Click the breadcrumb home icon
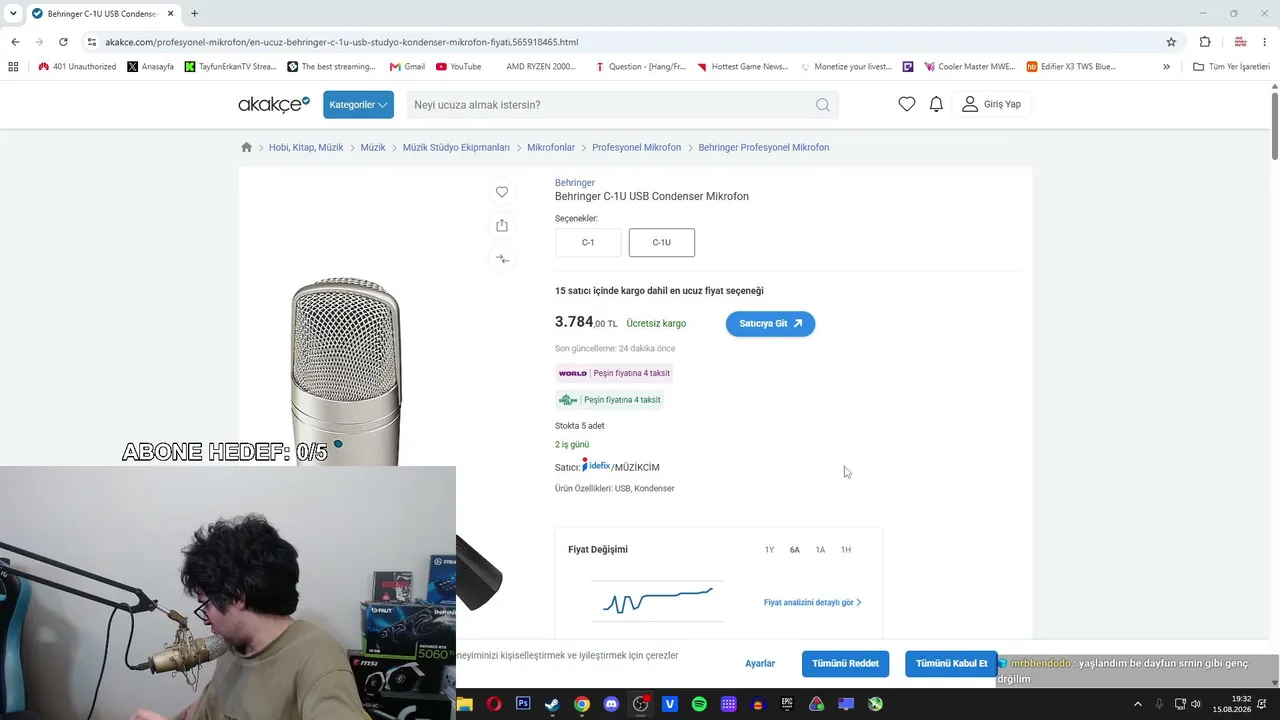This screenshot has height=720, width=1280. 247,147
